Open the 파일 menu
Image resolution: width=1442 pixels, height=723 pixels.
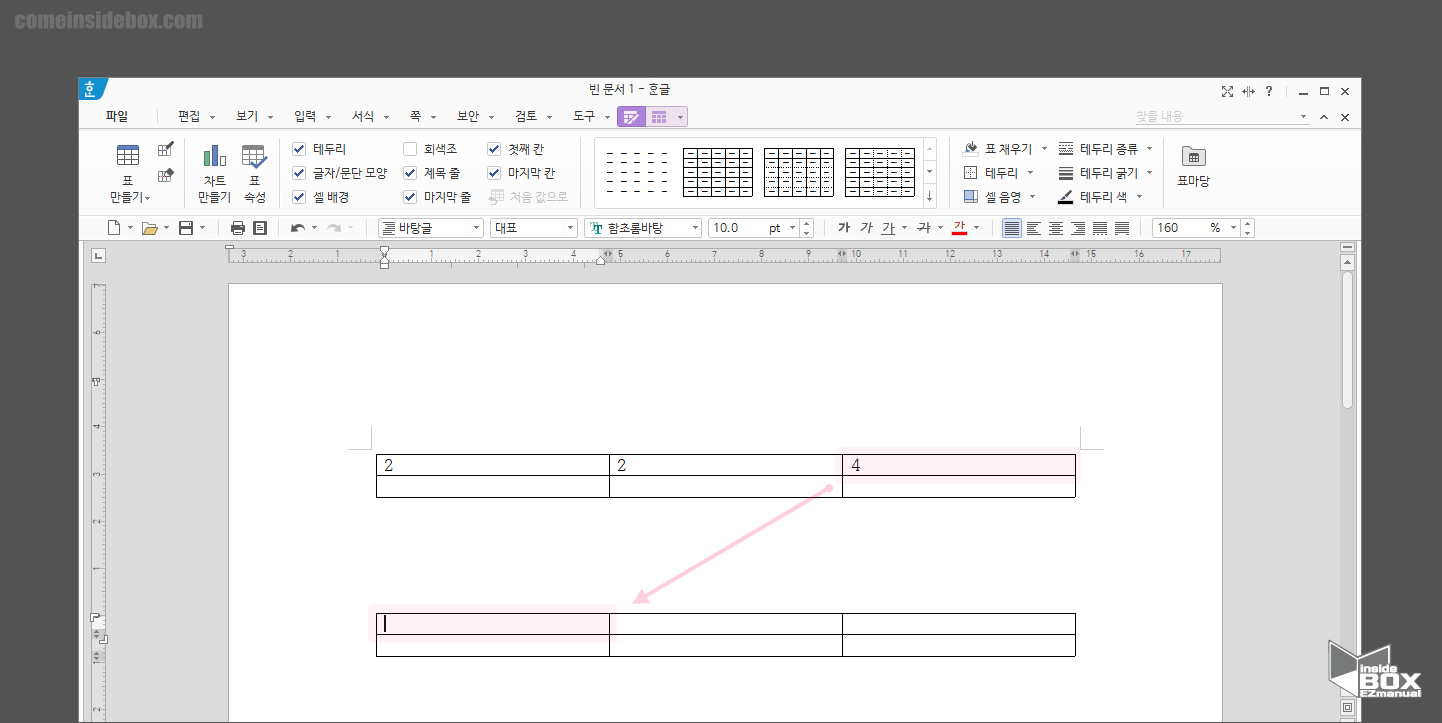coord(117,116)
